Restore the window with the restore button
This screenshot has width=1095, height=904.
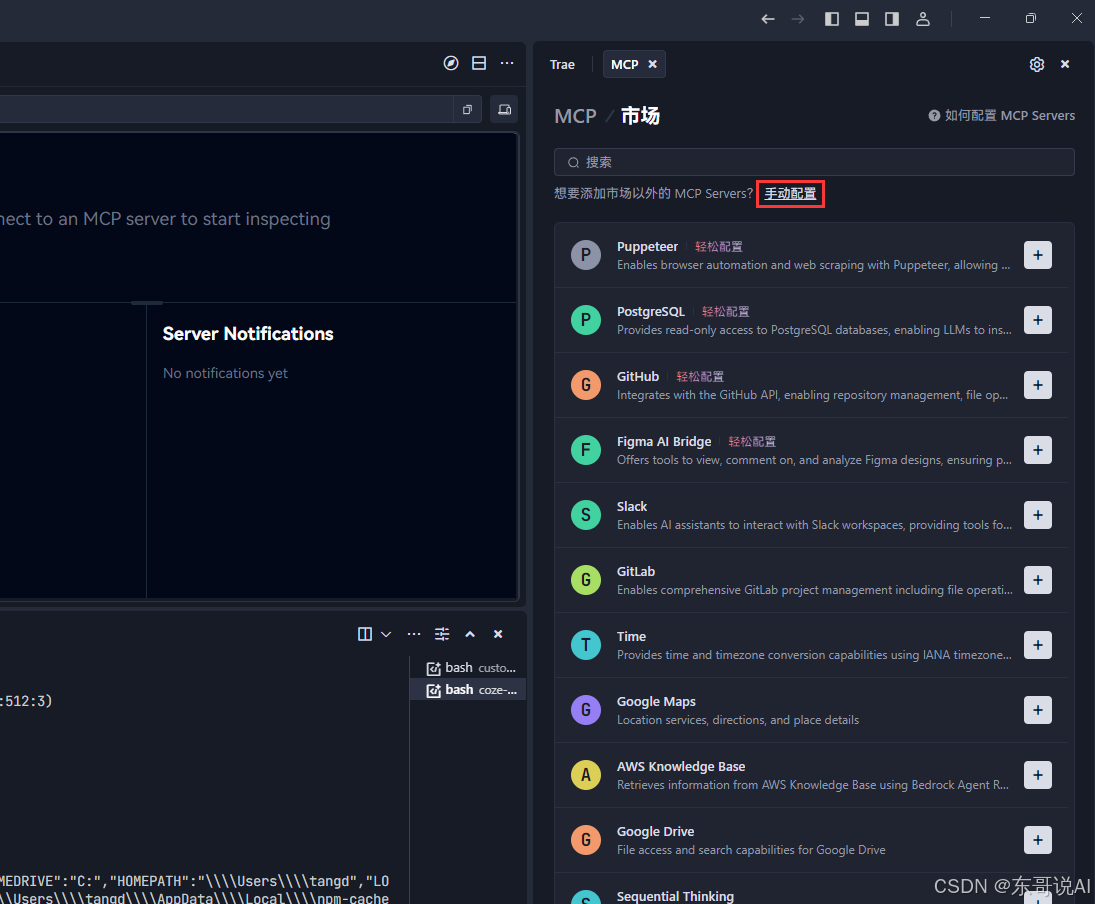1031,19
